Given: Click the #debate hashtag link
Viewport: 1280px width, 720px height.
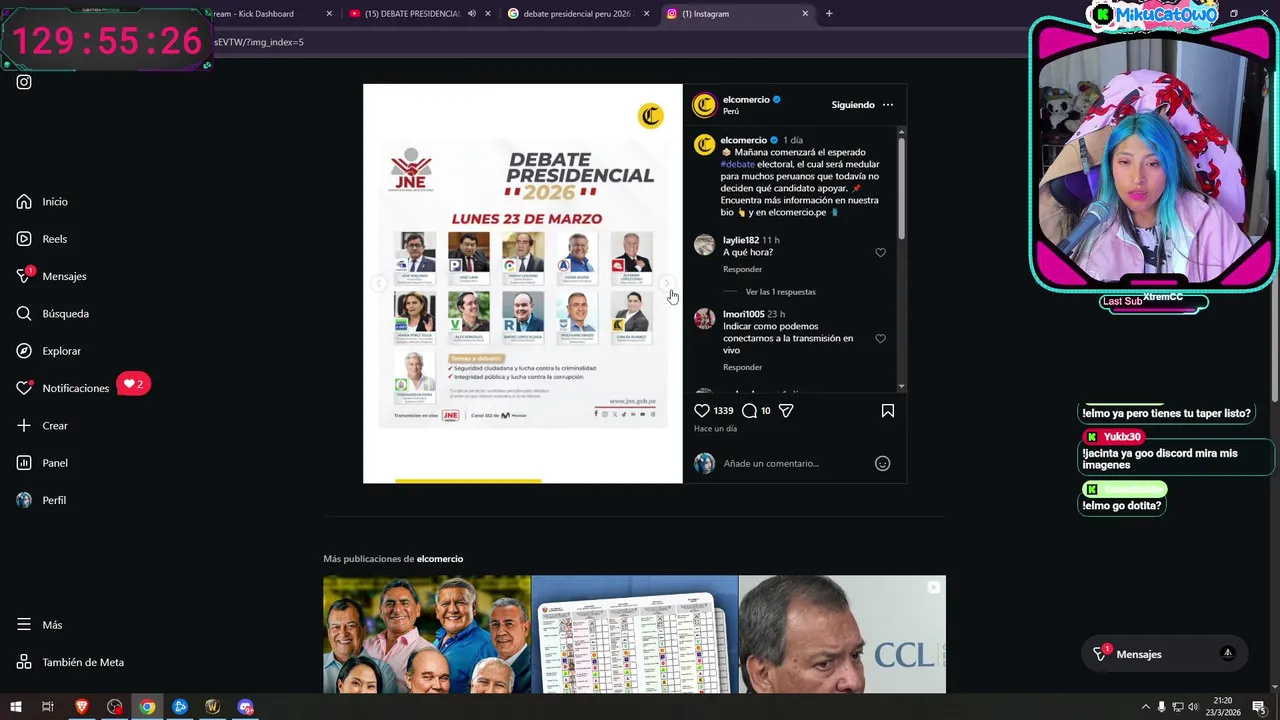Looking at the screenshot, I should click(x=738, y=164).
